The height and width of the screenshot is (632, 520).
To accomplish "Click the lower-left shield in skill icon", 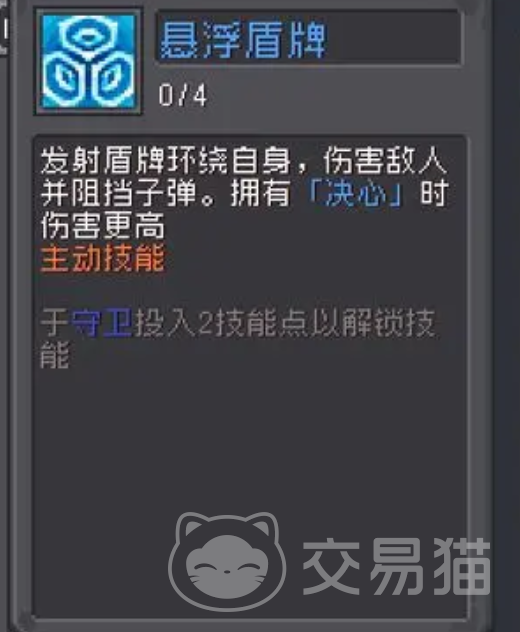I will click(65, 78).
